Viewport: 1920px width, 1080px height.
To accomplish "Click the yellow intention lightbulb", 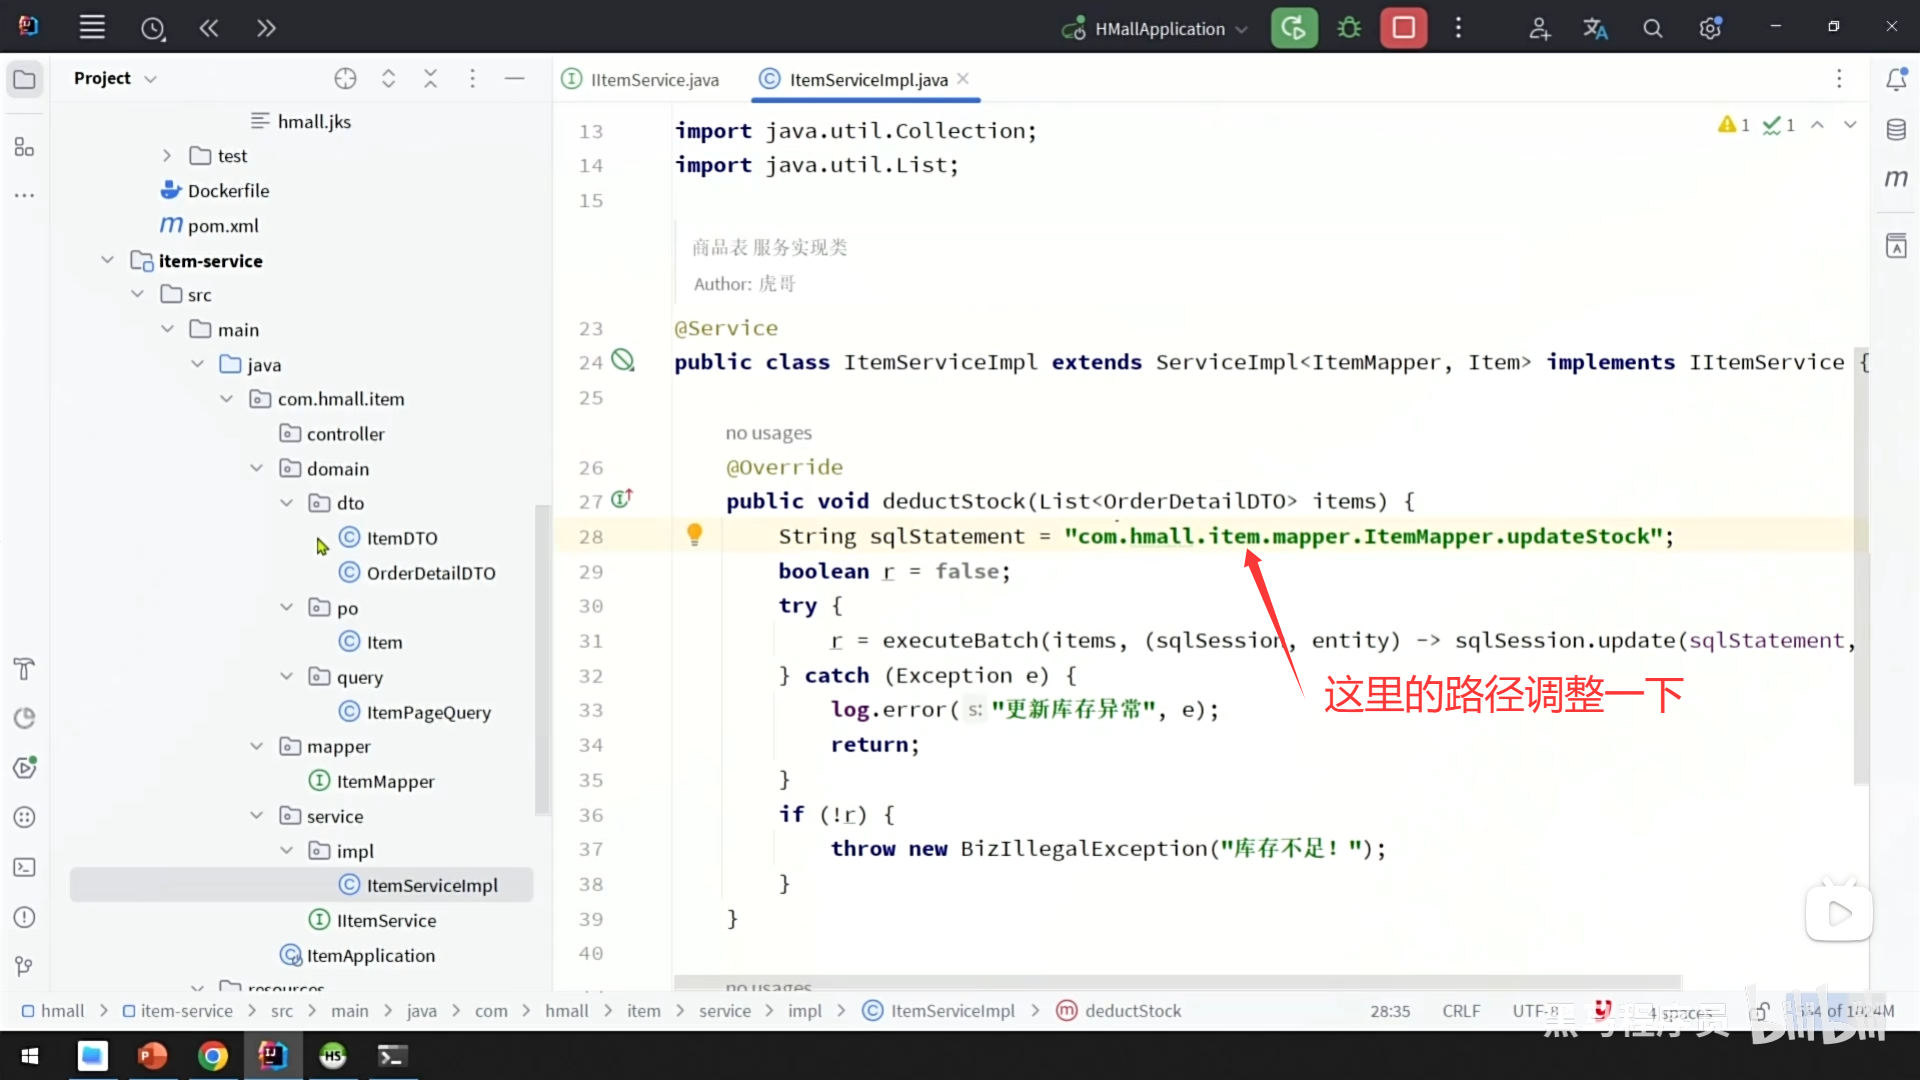I will [694, 534].
